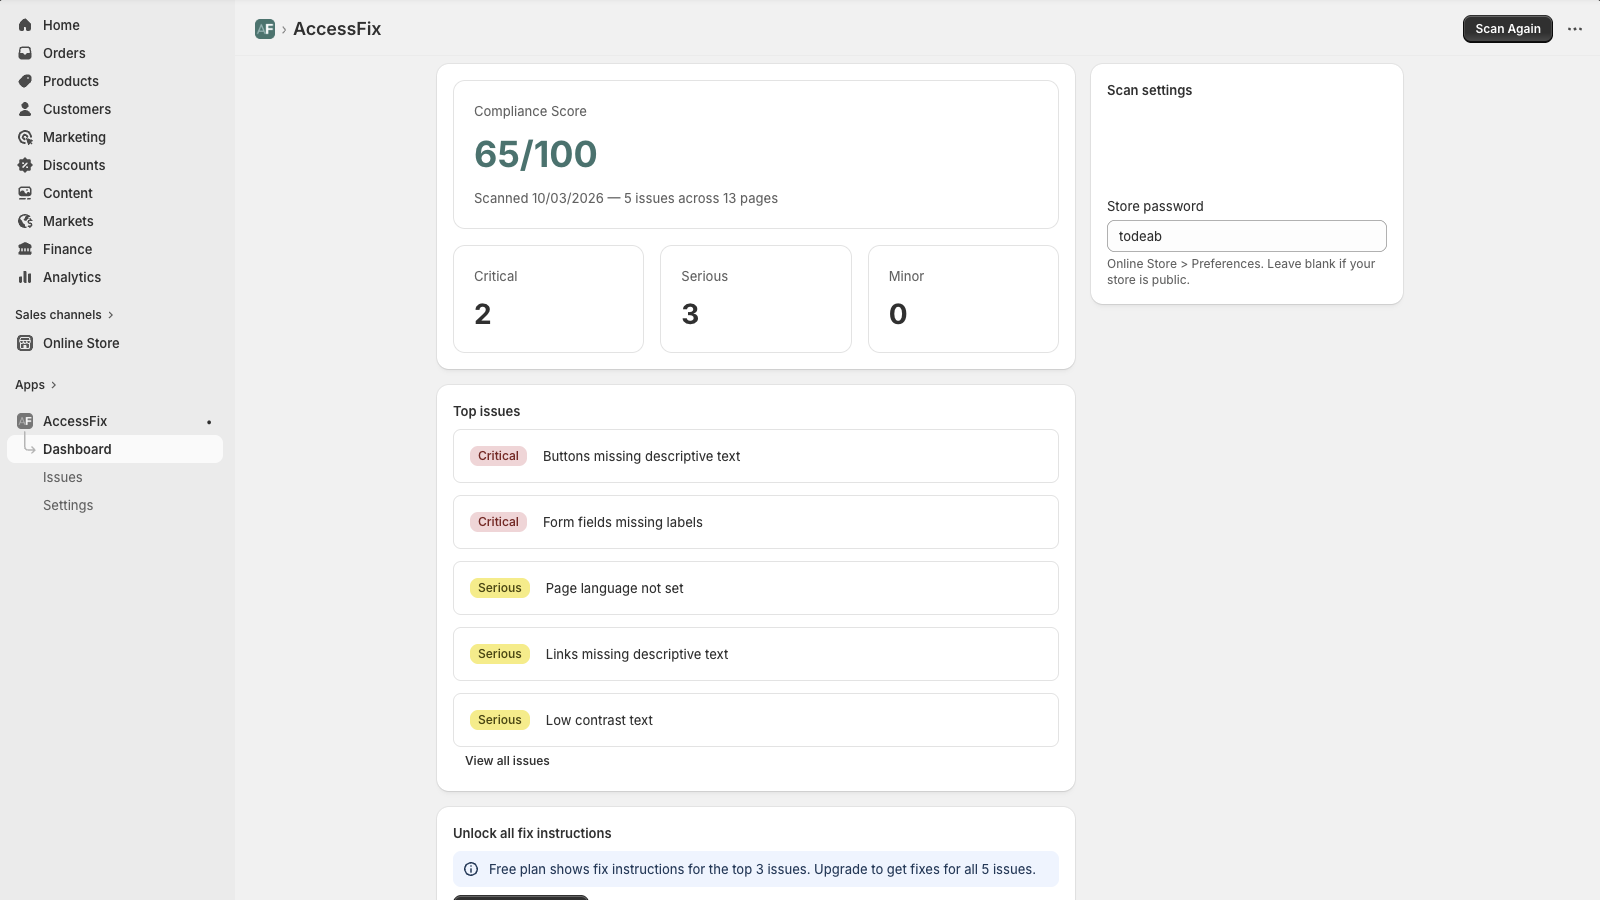Open View all issues link
The image size is (1600, 900).
pos(507,761)
